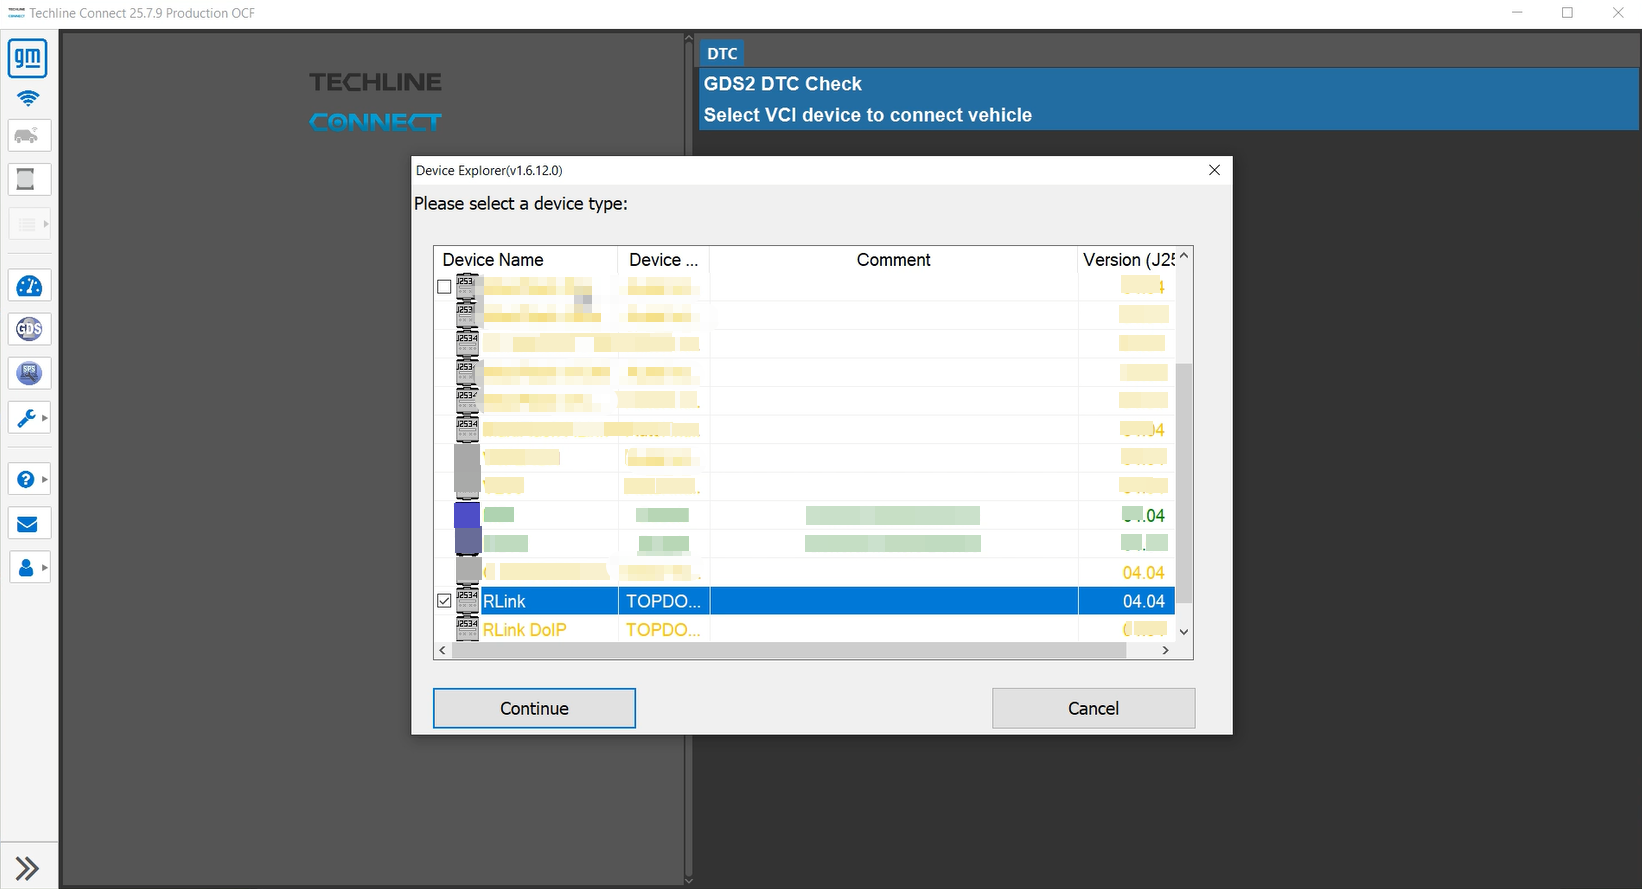Expand the wrench tools menu arrow
Screen dimensions: 1642x889
[x=45, y=418]
